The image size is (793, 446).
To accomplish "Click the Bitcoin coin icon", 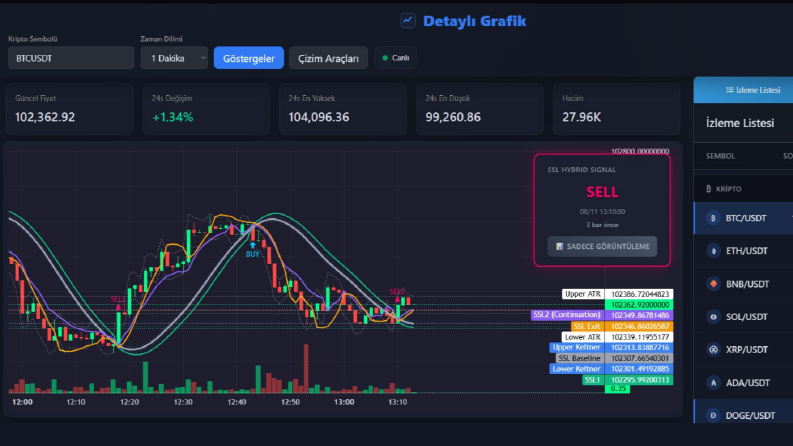I will [x=713, y=218].
